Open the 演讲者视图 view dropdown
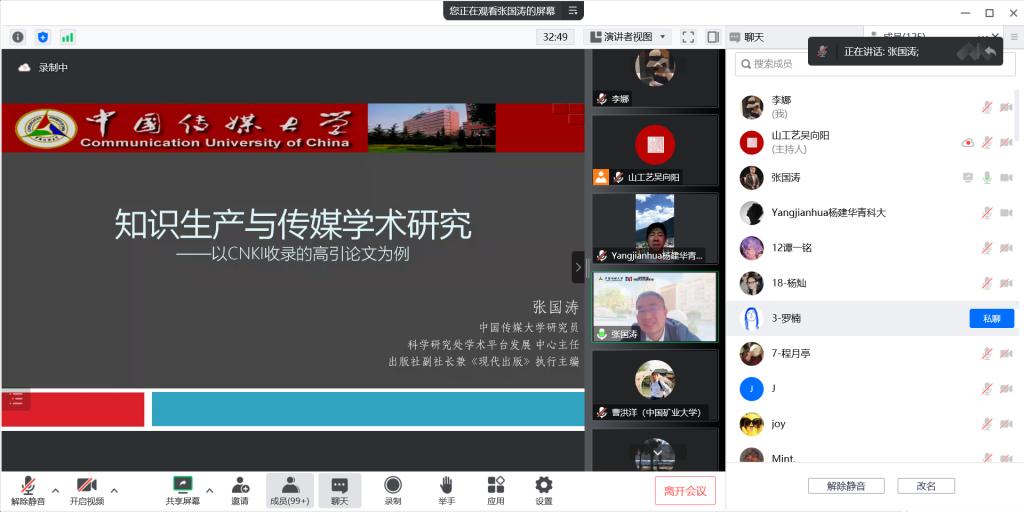The height and width of the screenshot is (512, 1024). pyautogui.click(x=626, y=37)
